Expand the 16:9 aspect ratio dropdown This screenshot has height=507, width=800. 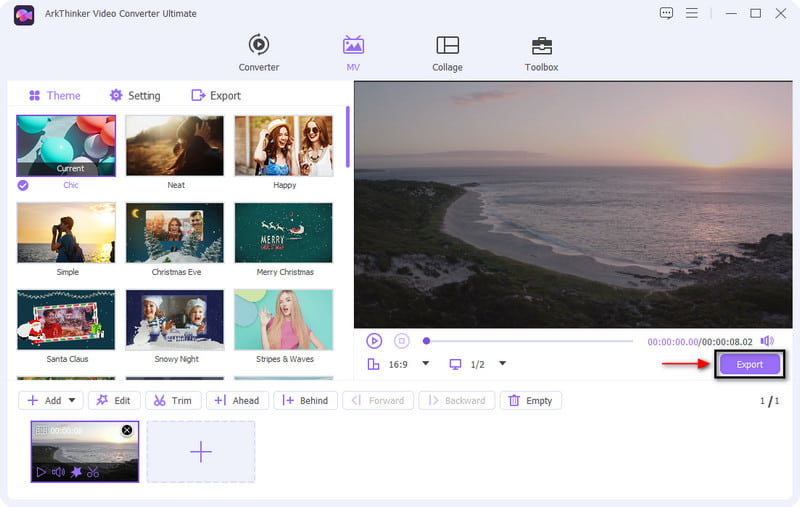coord(426,364)
